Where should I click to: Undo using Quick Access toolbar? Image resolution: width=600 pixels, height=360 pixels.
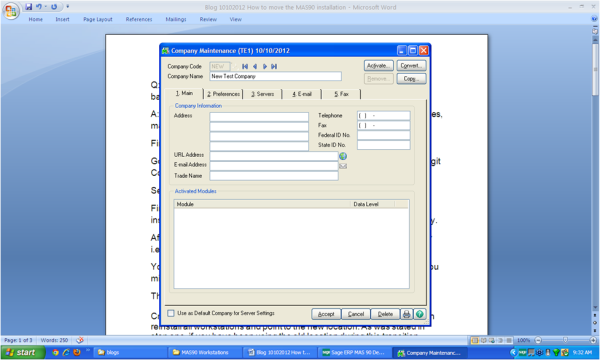click(39, 7)
